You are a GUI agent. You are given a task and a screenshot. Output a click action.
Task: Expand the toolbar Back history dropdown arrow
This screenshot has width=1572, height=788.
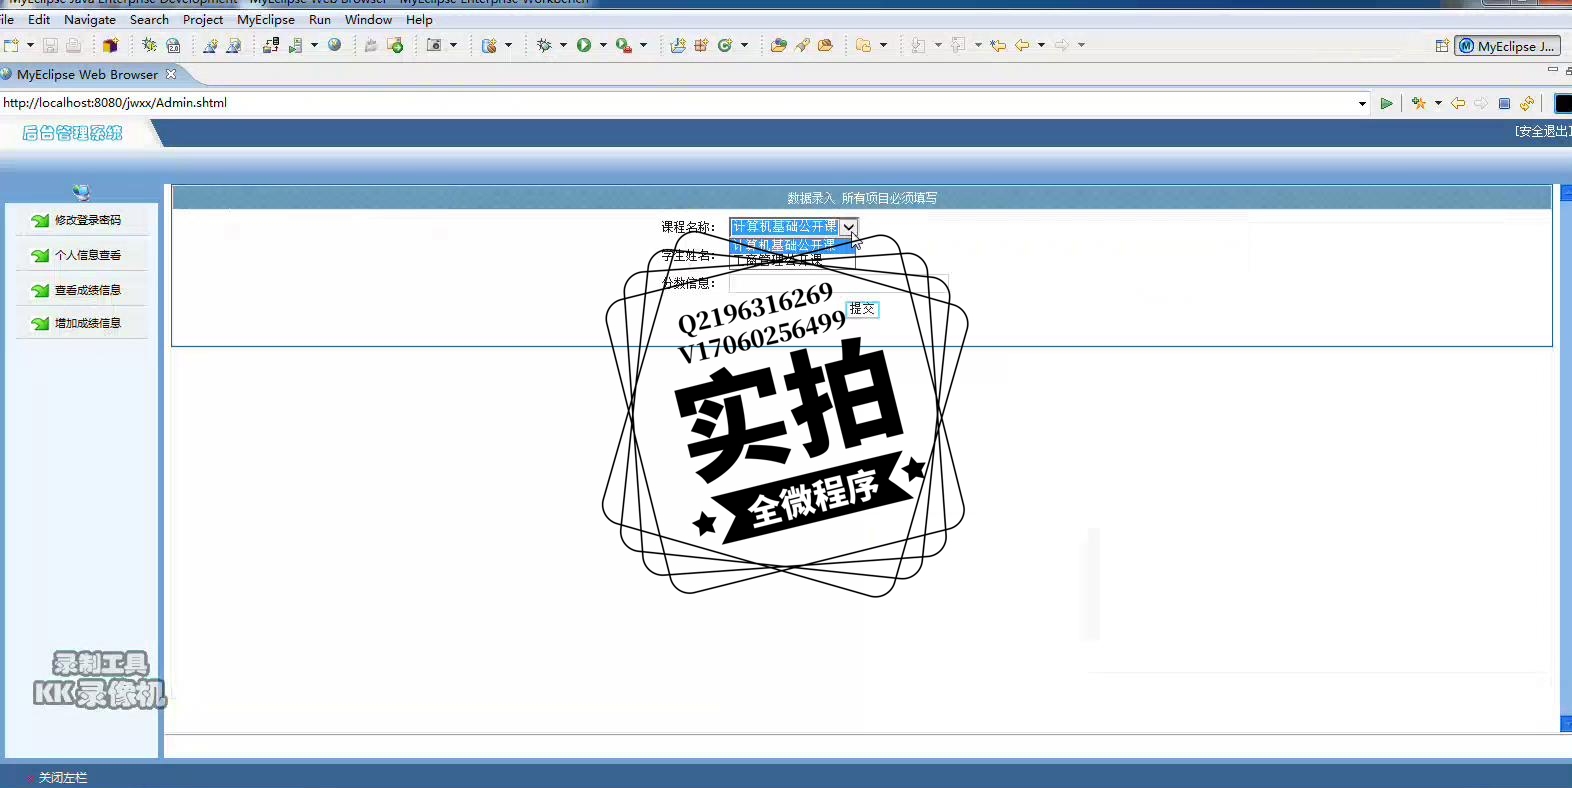(1041, 45)
